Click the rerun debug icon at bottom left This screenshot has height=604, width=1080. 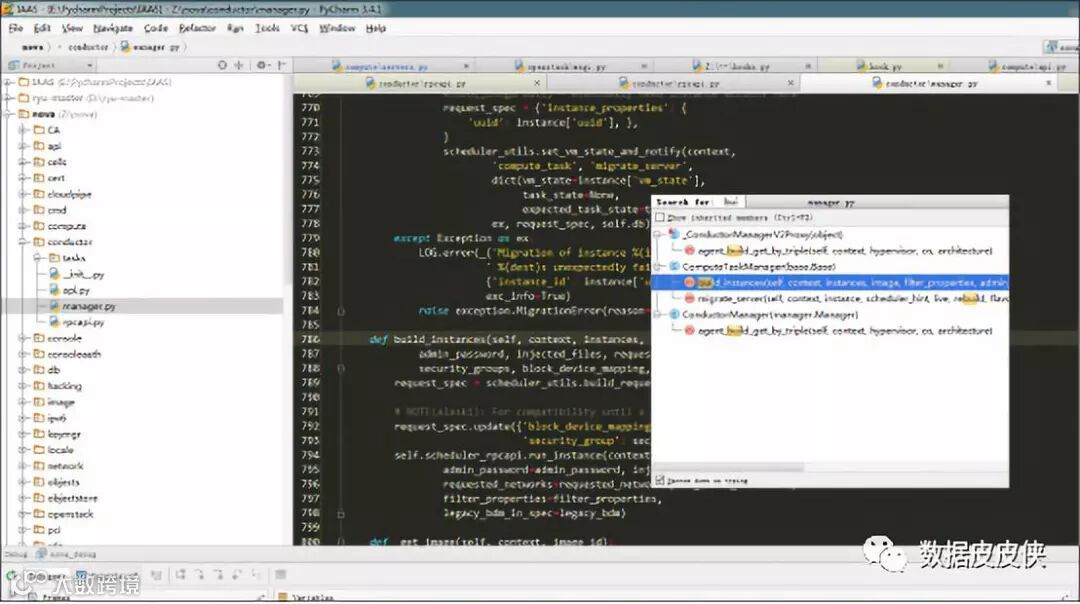pos(11,575)
